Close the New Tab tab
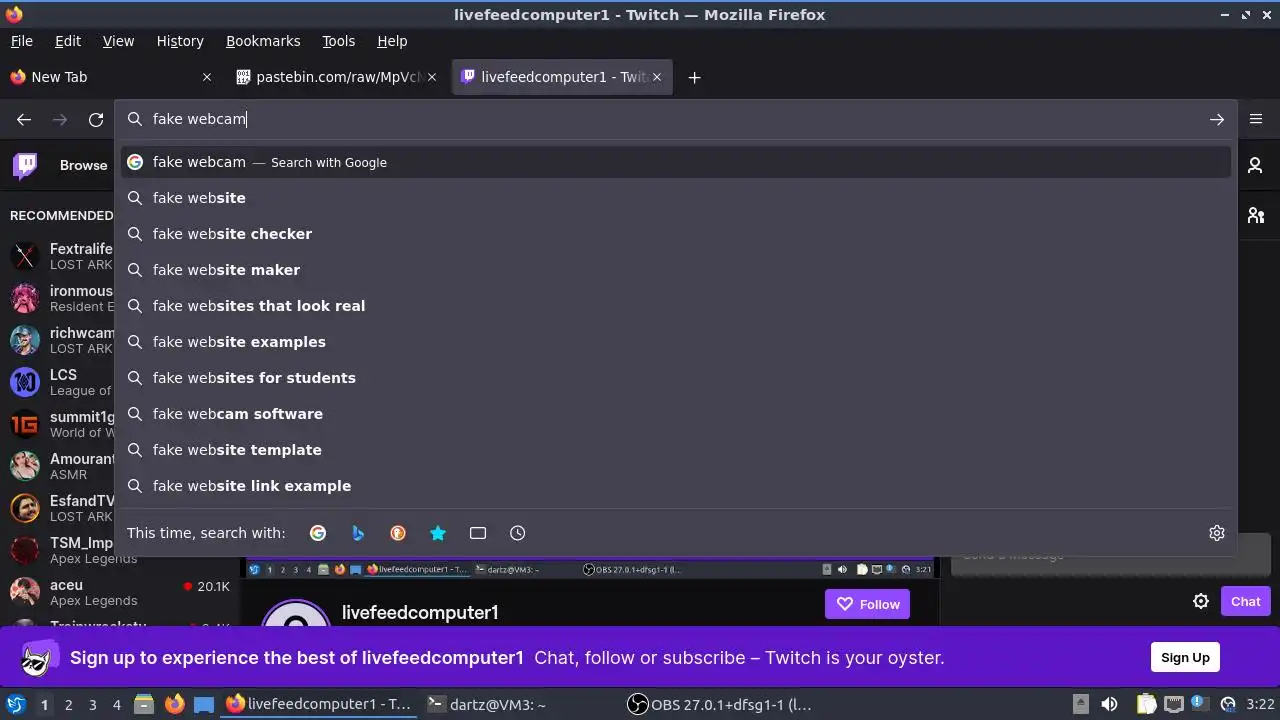Image resolution: width=1280 pixels, height=720 pixels. [x=207, y=77]
